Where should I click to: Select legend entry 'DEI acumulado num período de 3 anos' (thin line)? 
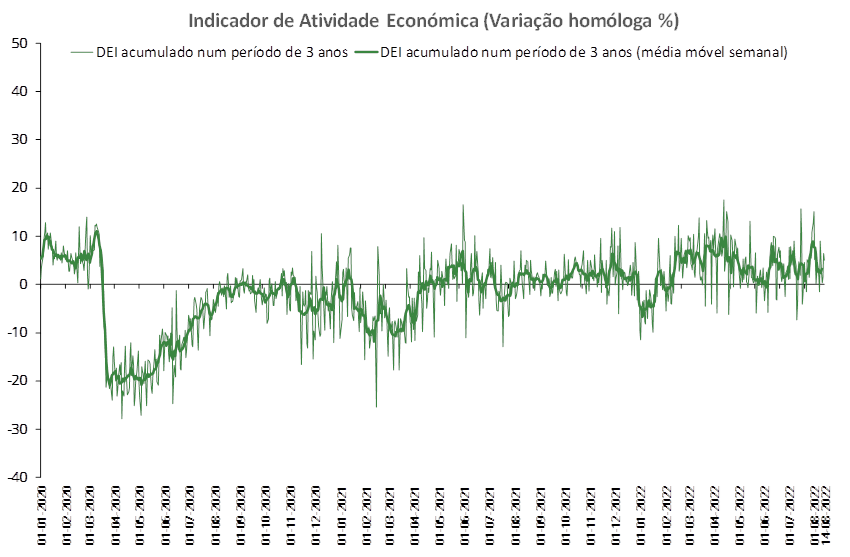(x=209, y=53)
